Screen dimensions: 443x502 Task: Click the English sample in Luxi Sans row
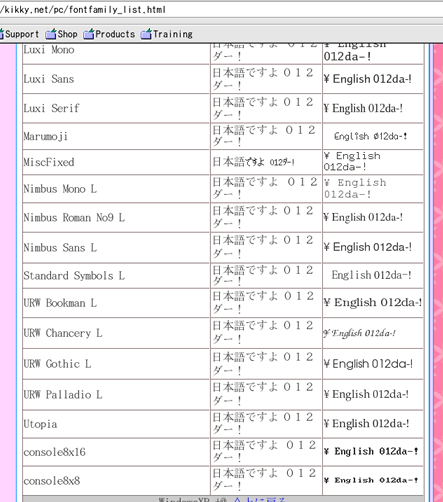[367, 79]
